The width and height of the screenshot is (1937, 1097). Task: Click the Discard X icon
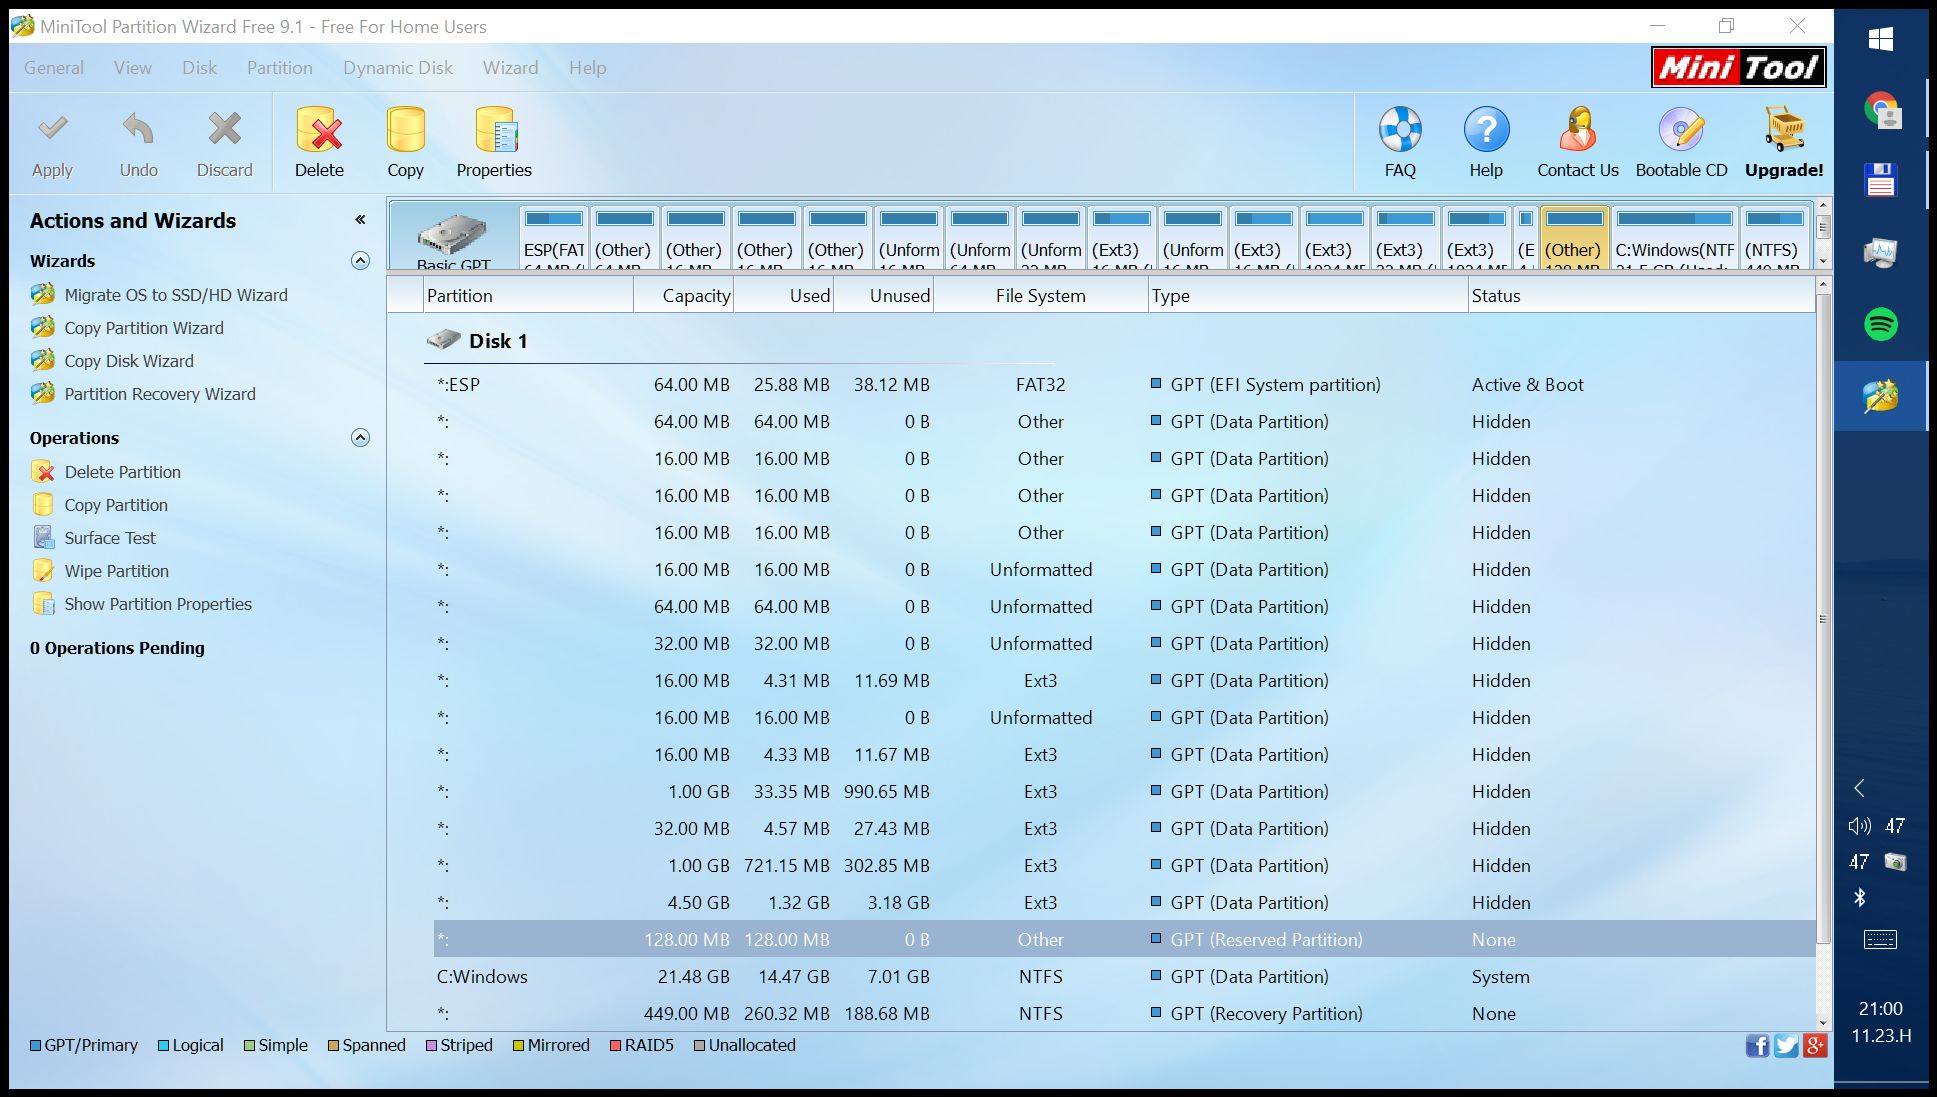224,129
